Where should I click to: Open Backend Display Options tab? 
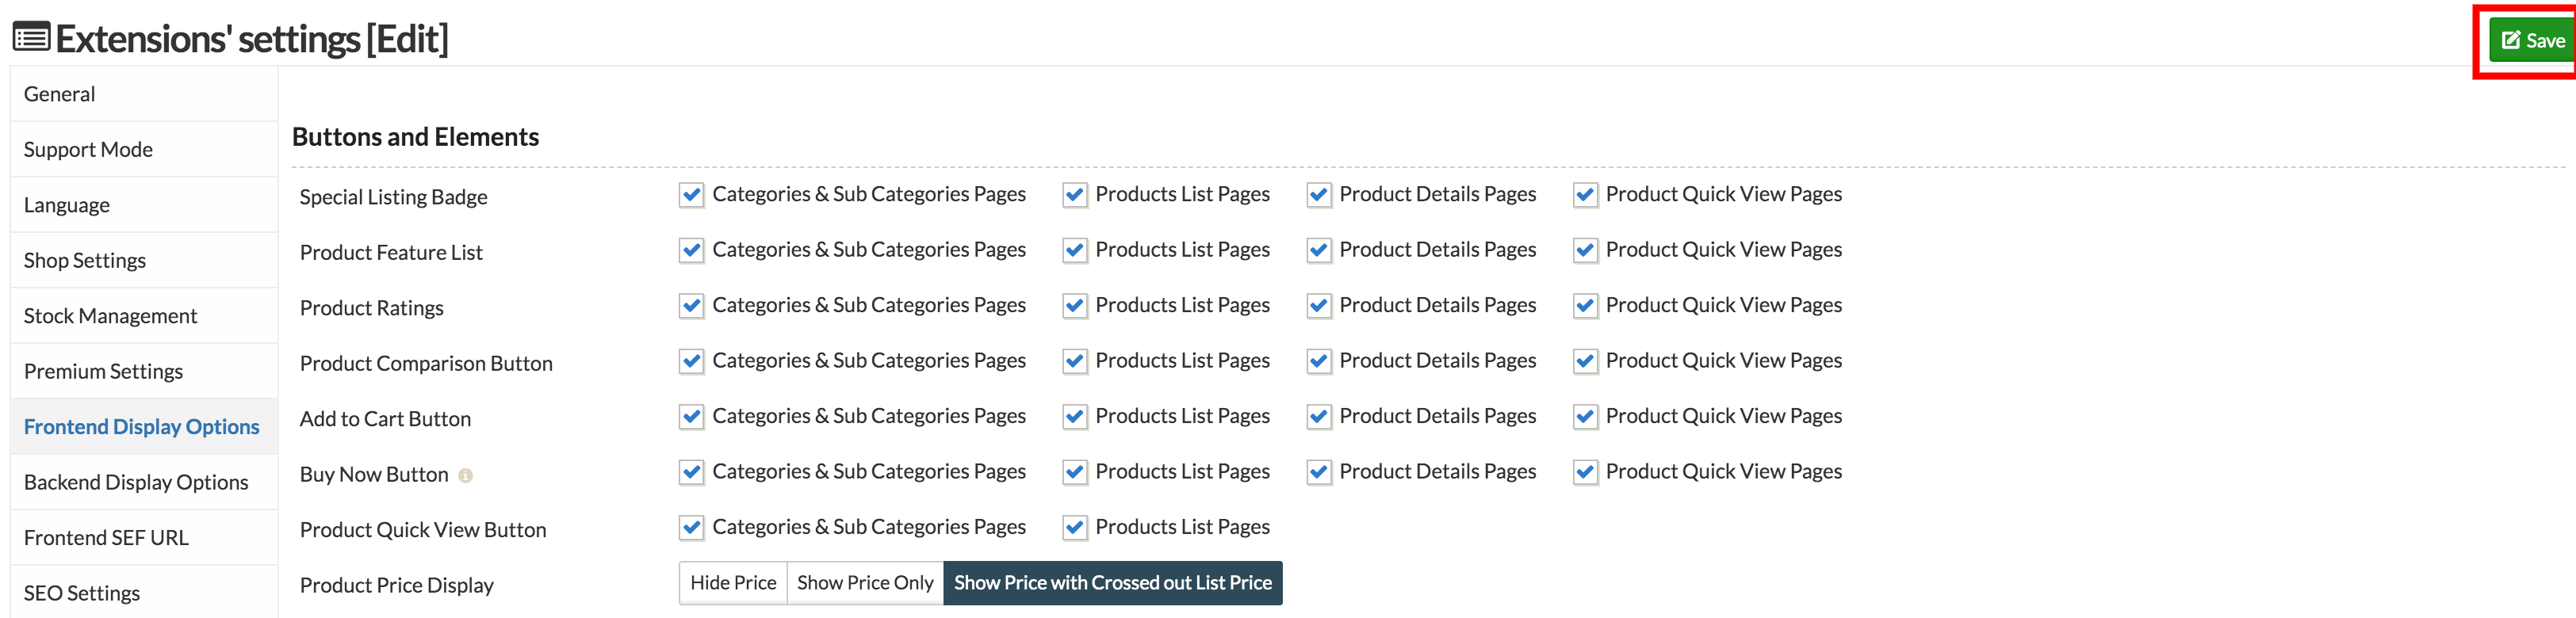pyautogui.click(x=136, y=482)
